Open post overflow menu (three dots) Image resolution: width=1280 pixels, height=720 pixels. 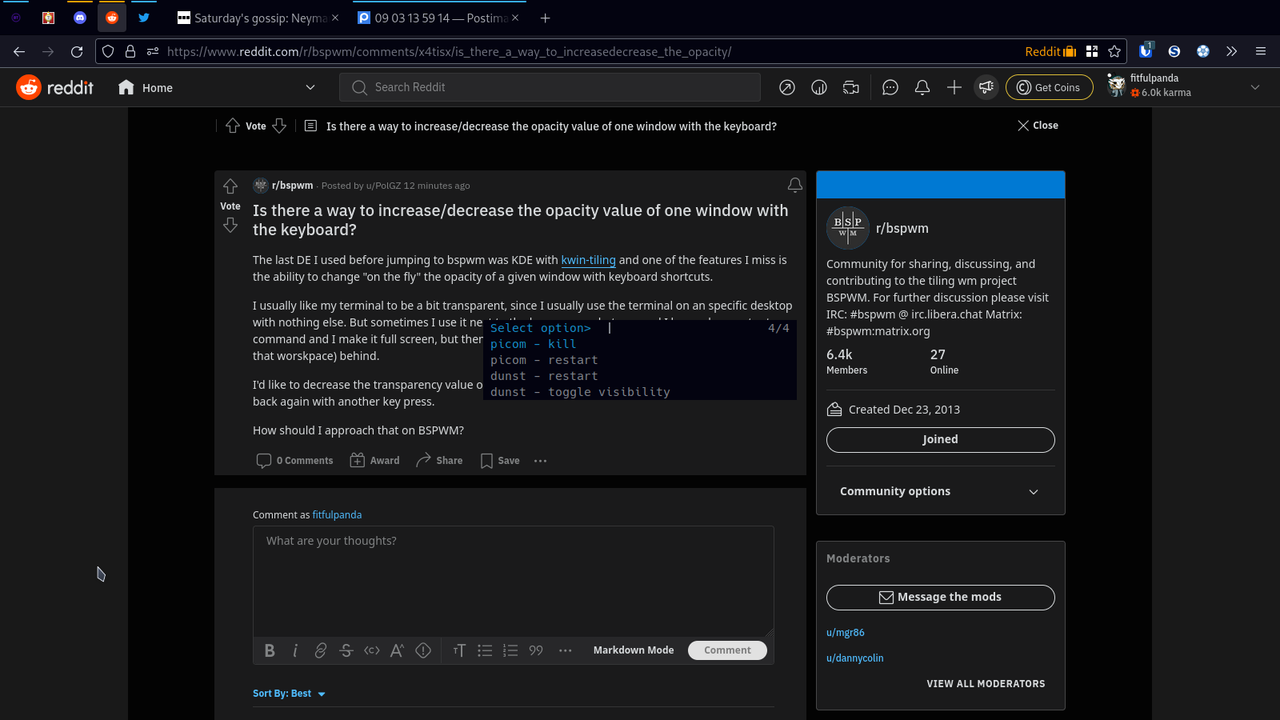(x=541, y=461)
